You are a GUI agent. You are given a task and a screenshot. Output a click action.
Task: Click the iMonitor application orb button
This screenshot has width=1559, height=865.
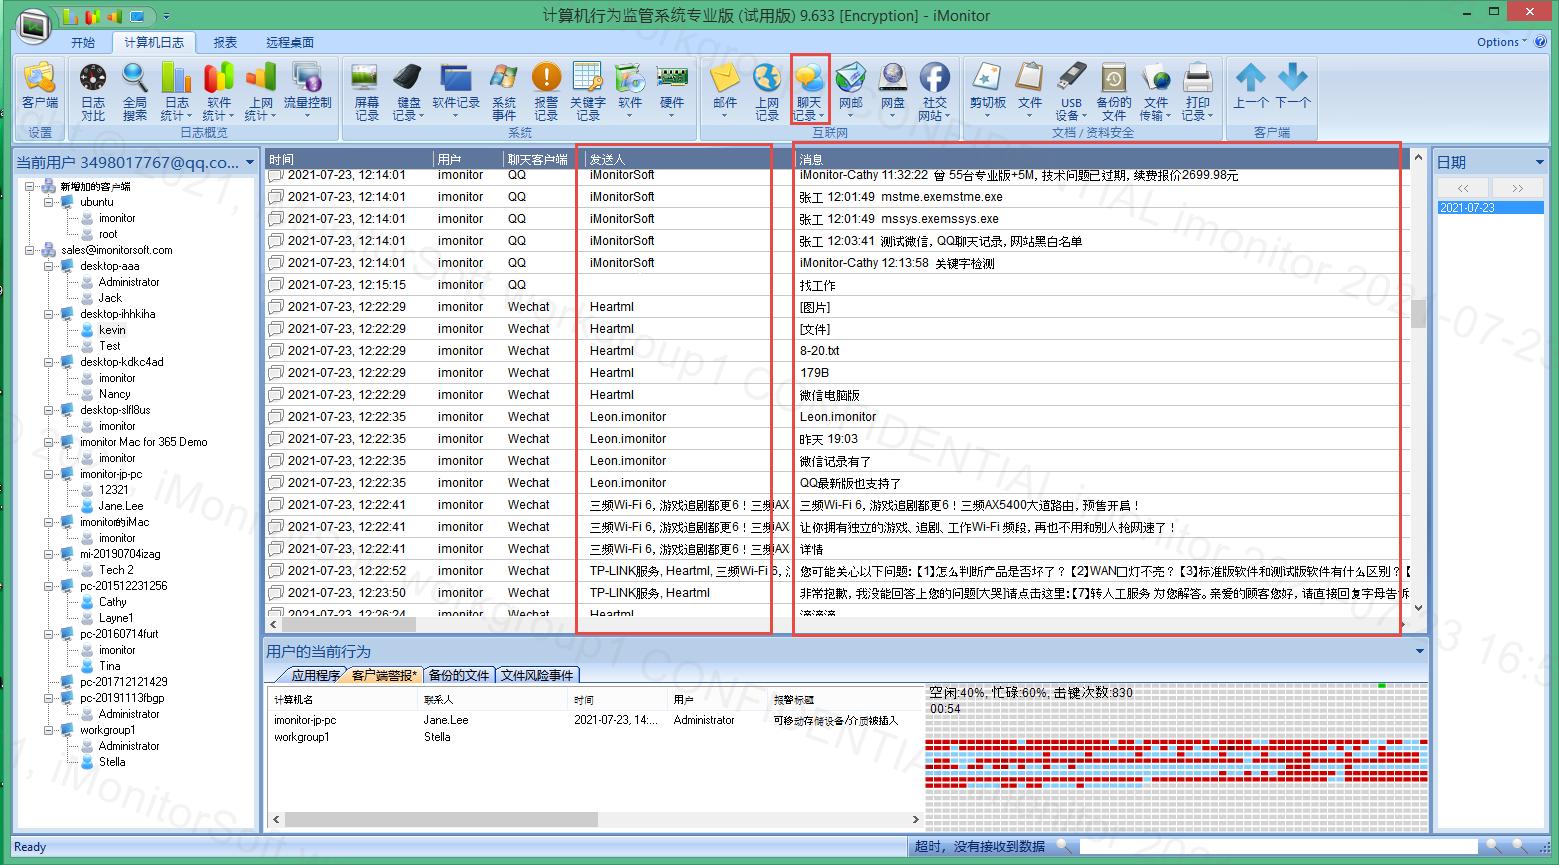(34, 24)
